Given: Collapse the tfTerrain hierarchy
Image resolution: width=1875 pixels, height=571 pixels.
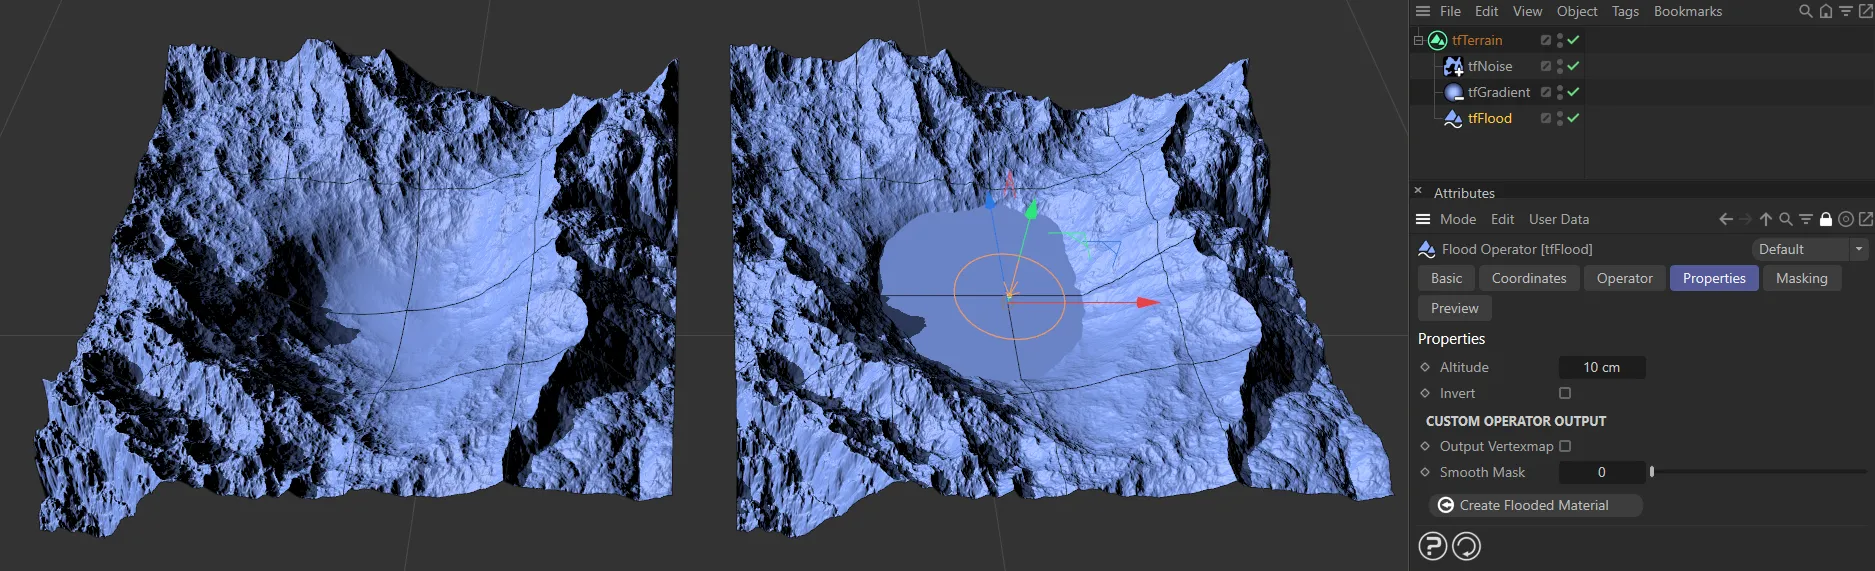Looking at the screenshot, I should point(1418,41).
